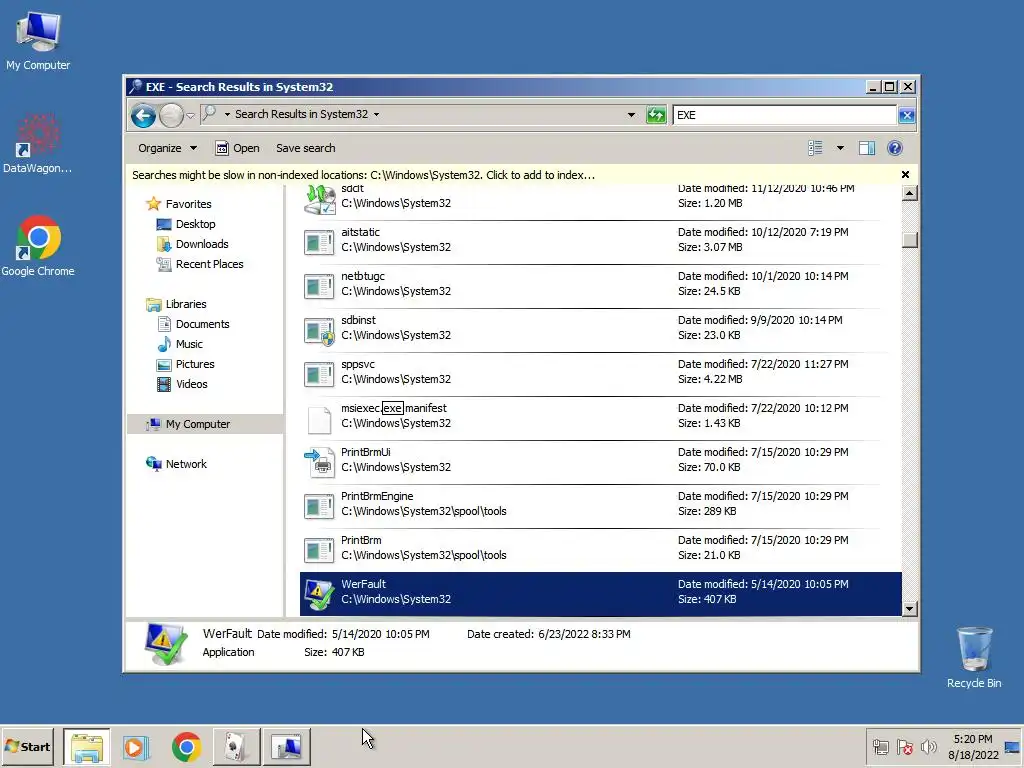Click the netbtugc file name
1024x768 pixels.
pos(362,276)
